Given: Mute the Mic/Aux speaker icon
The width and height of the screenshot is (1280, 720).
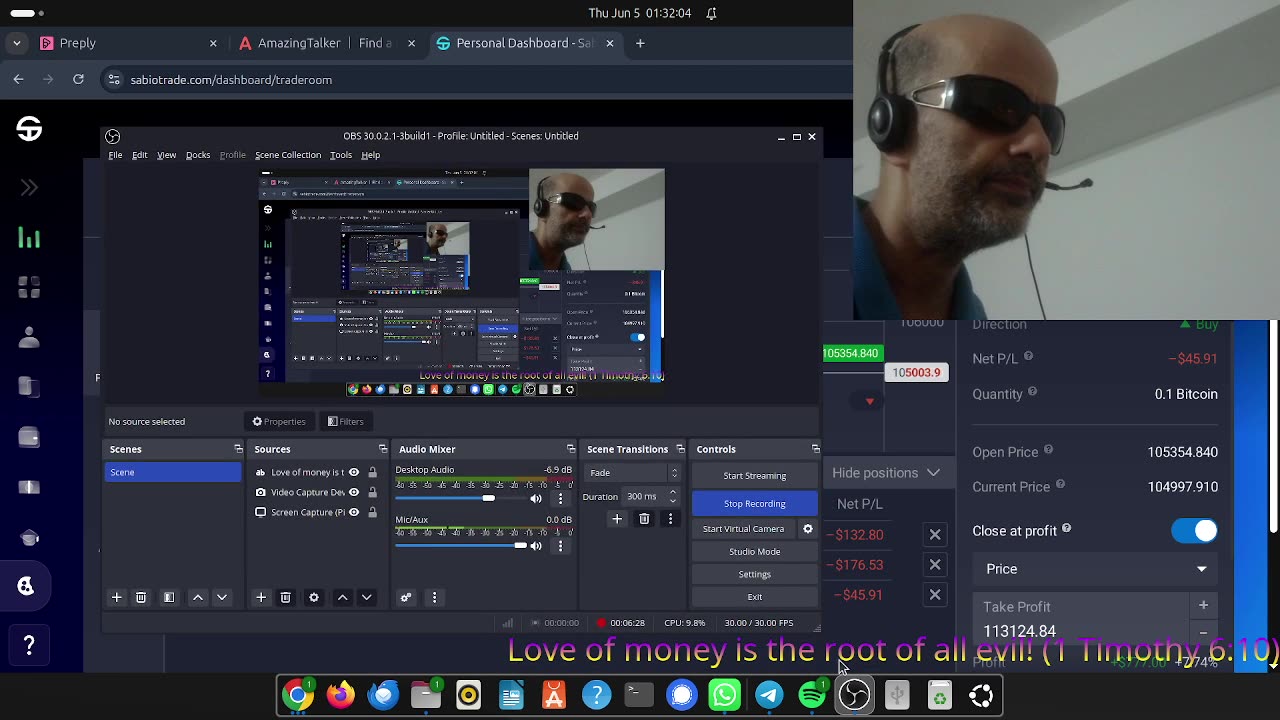Looking at the screenshot, I should (x=536, y=546).
